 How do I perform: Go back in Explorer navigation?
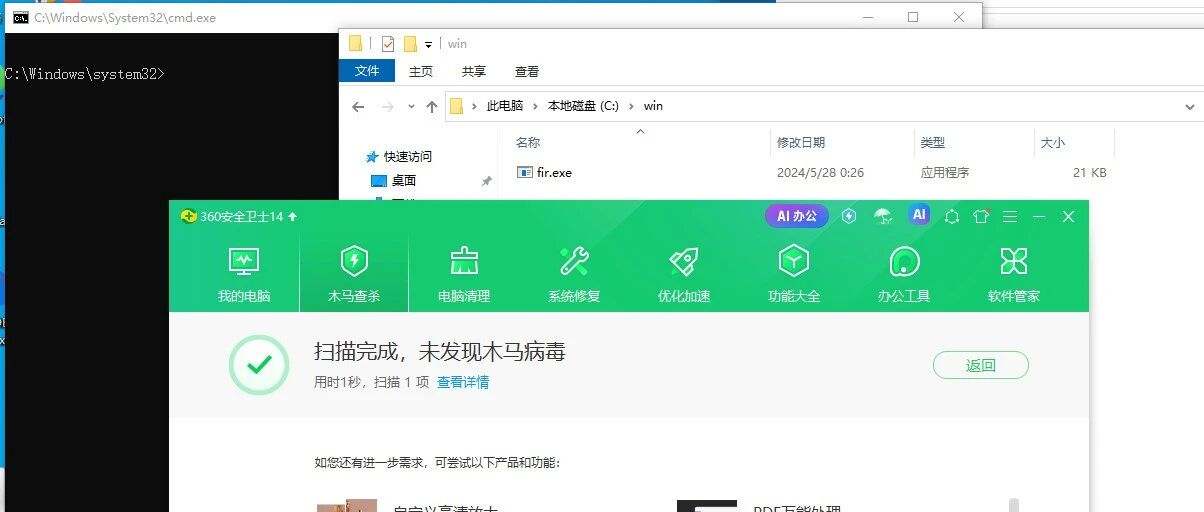click(x=358, y=106)
